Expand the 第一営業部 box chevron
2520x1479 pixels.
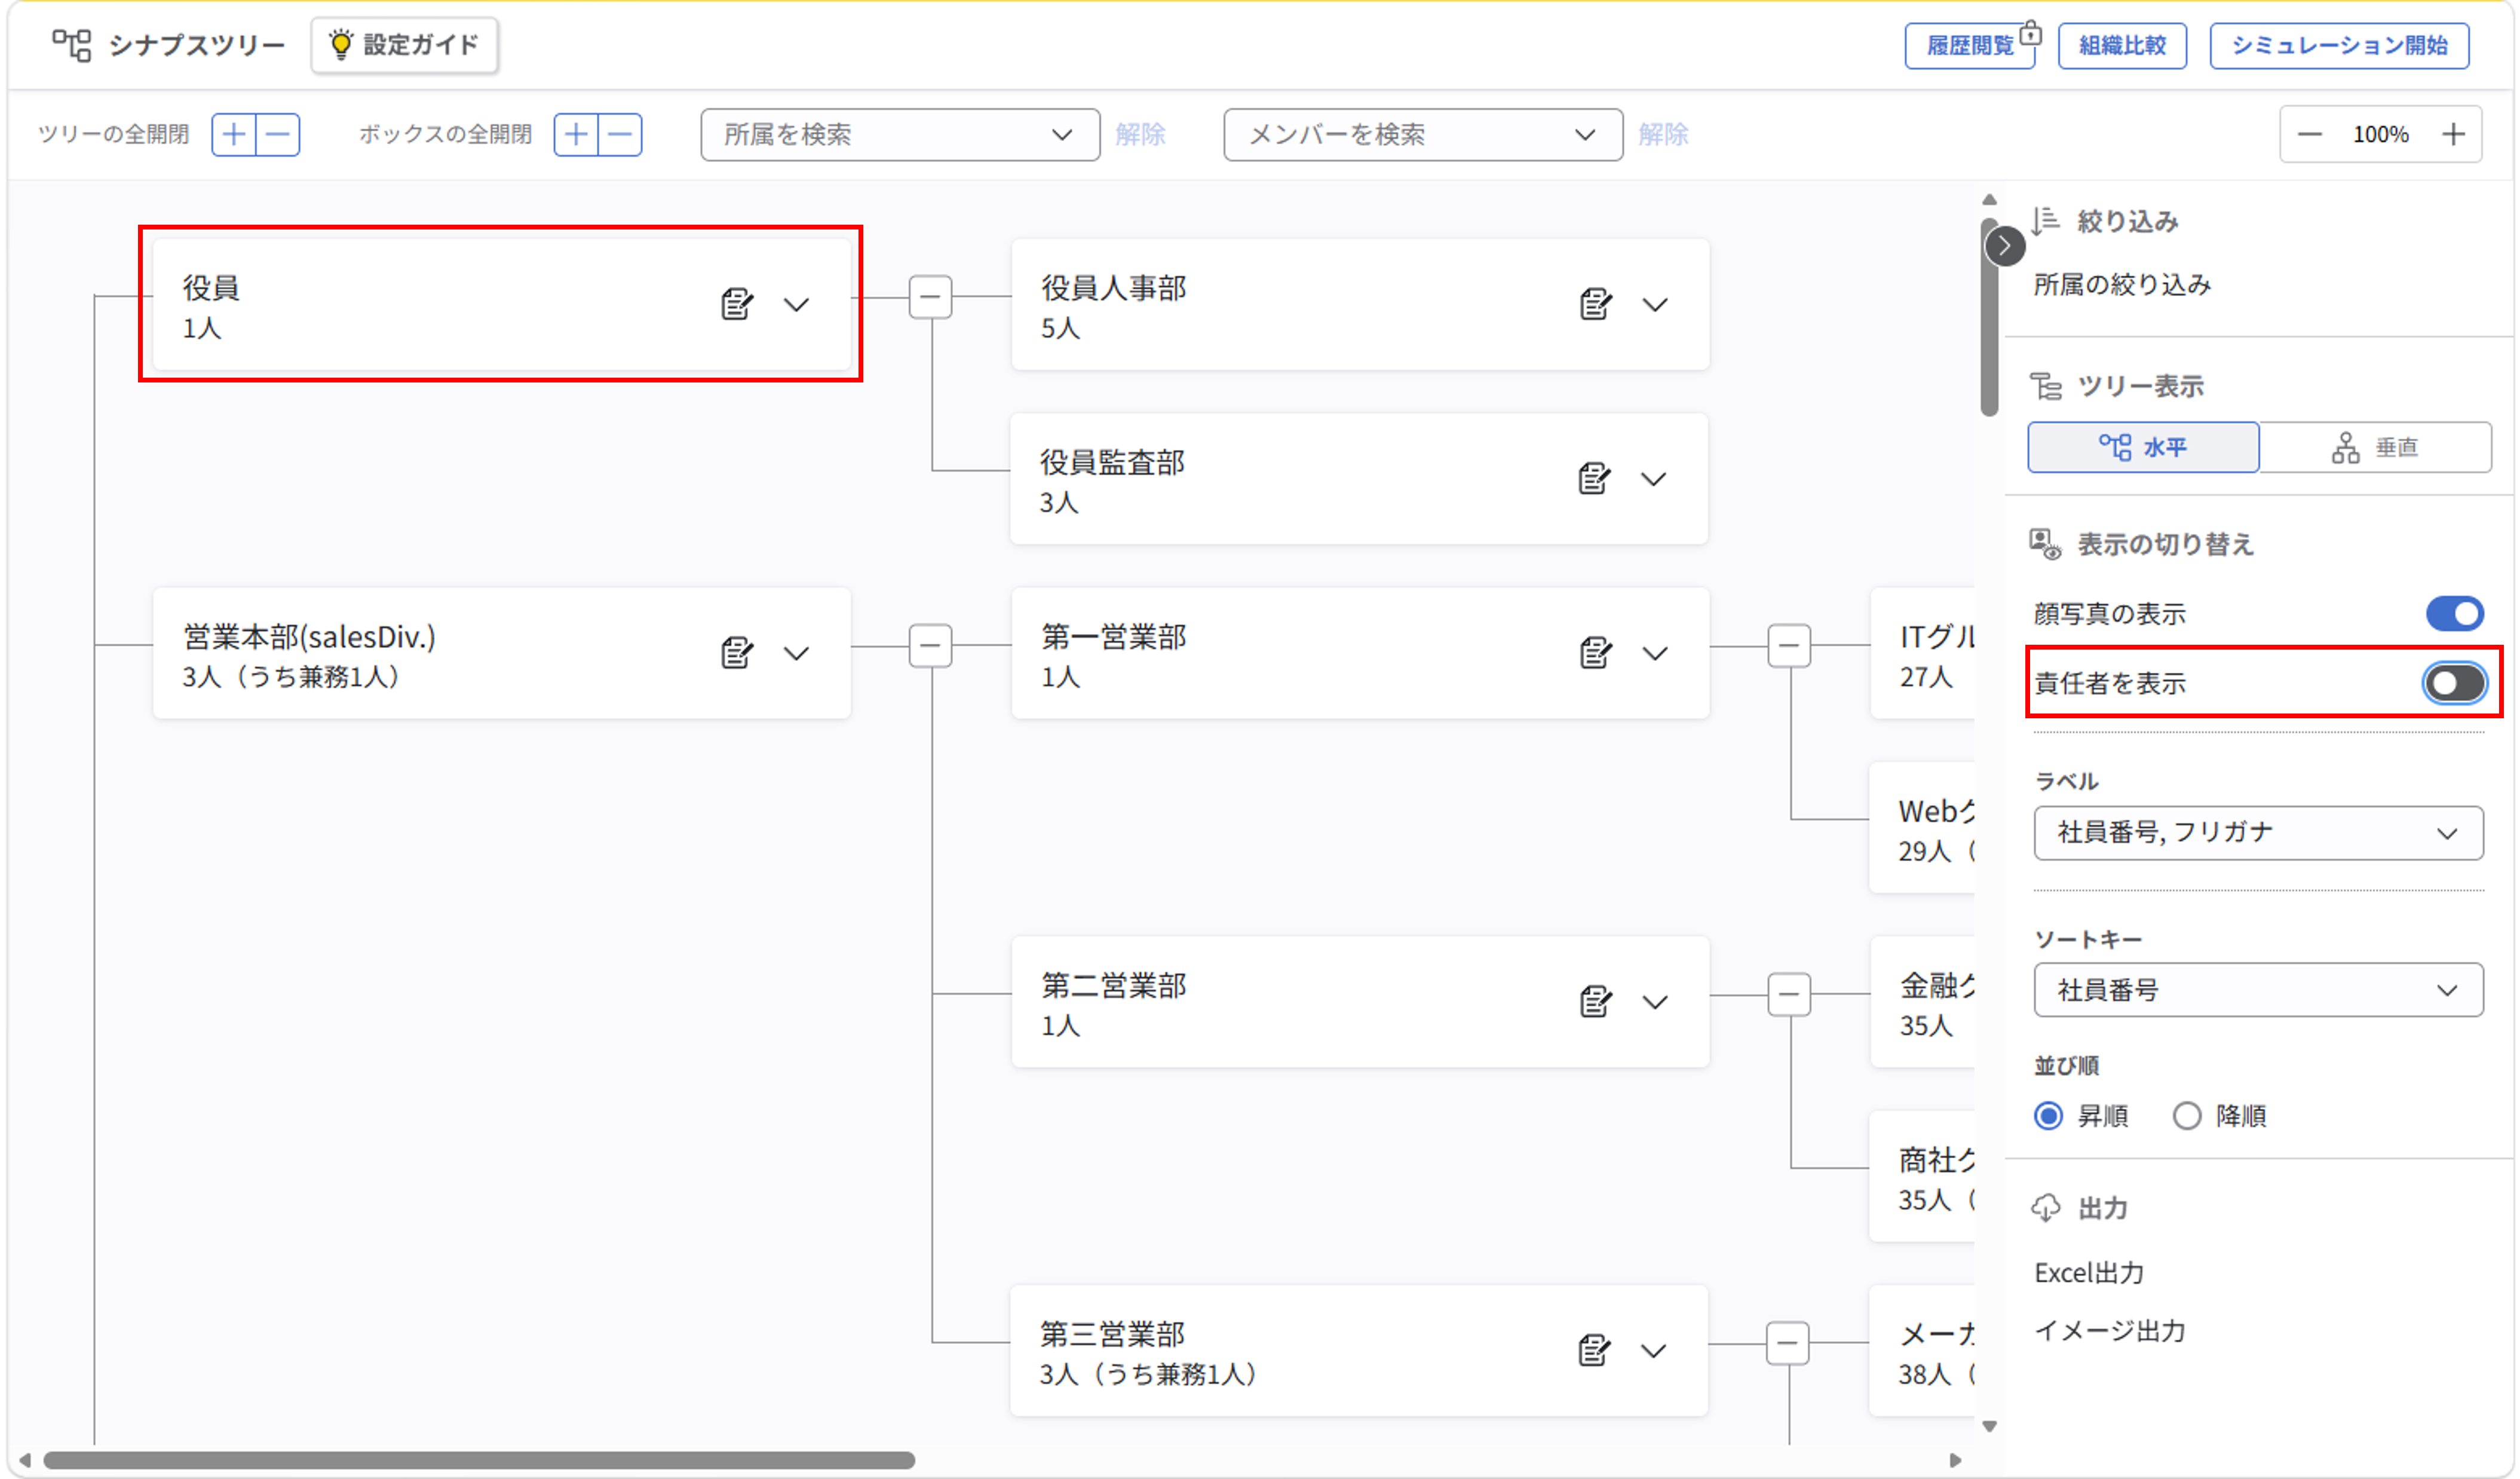[x=1655, y=653]
